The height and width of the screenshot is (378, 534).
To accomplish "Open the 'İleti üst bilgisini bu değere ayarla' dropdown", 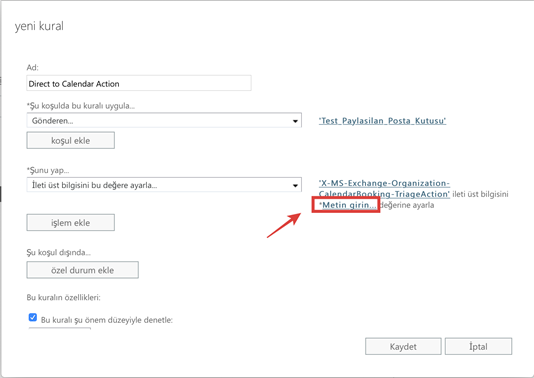I will 164,185.
